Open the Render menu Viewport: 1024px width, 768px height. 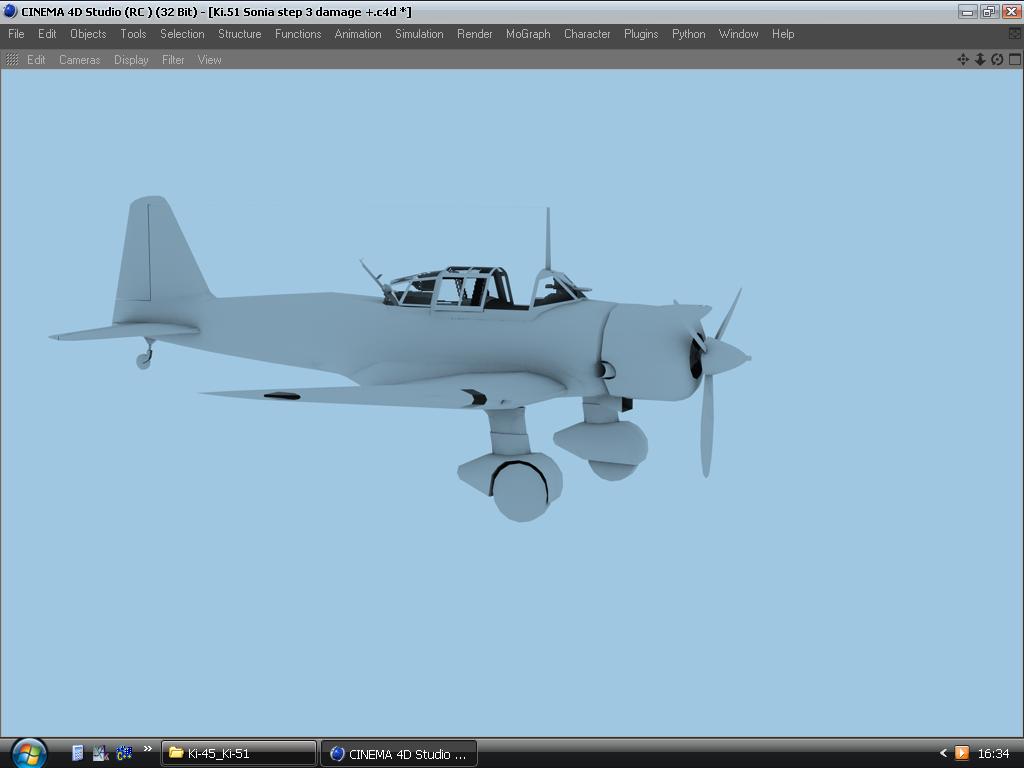474,34
